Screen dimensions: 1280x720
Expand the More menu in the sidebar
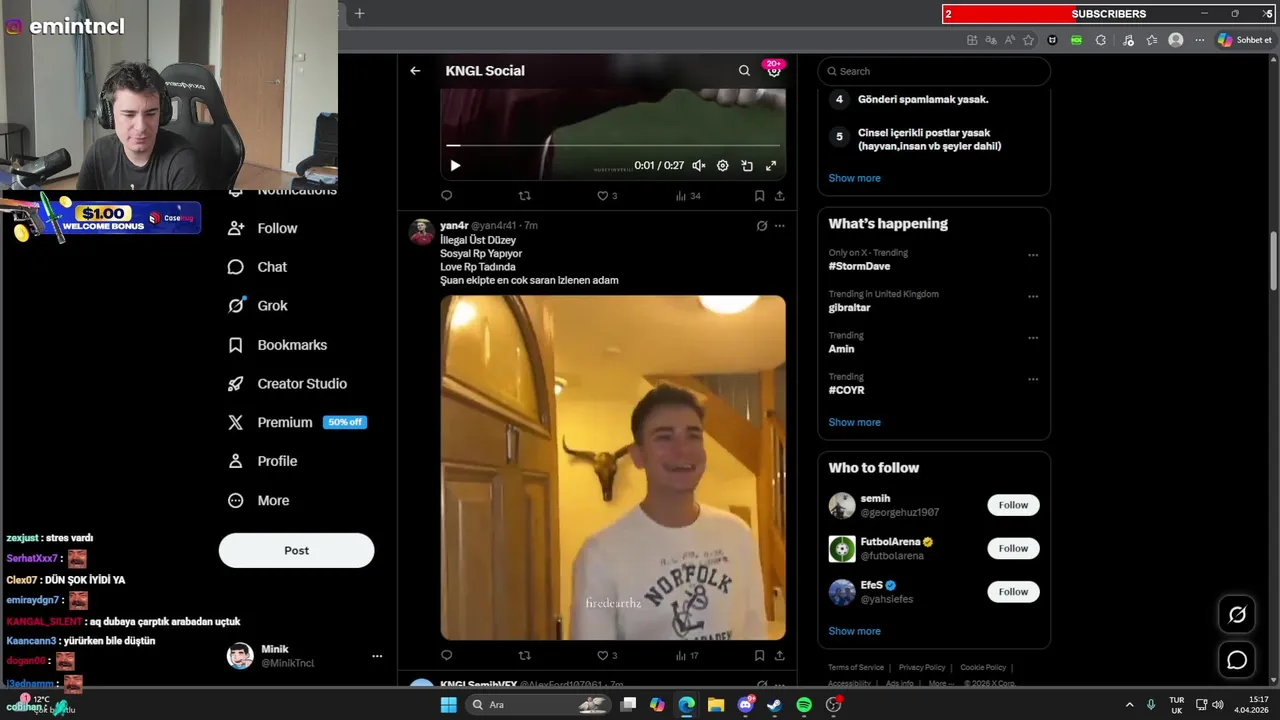tap(258, 501)
